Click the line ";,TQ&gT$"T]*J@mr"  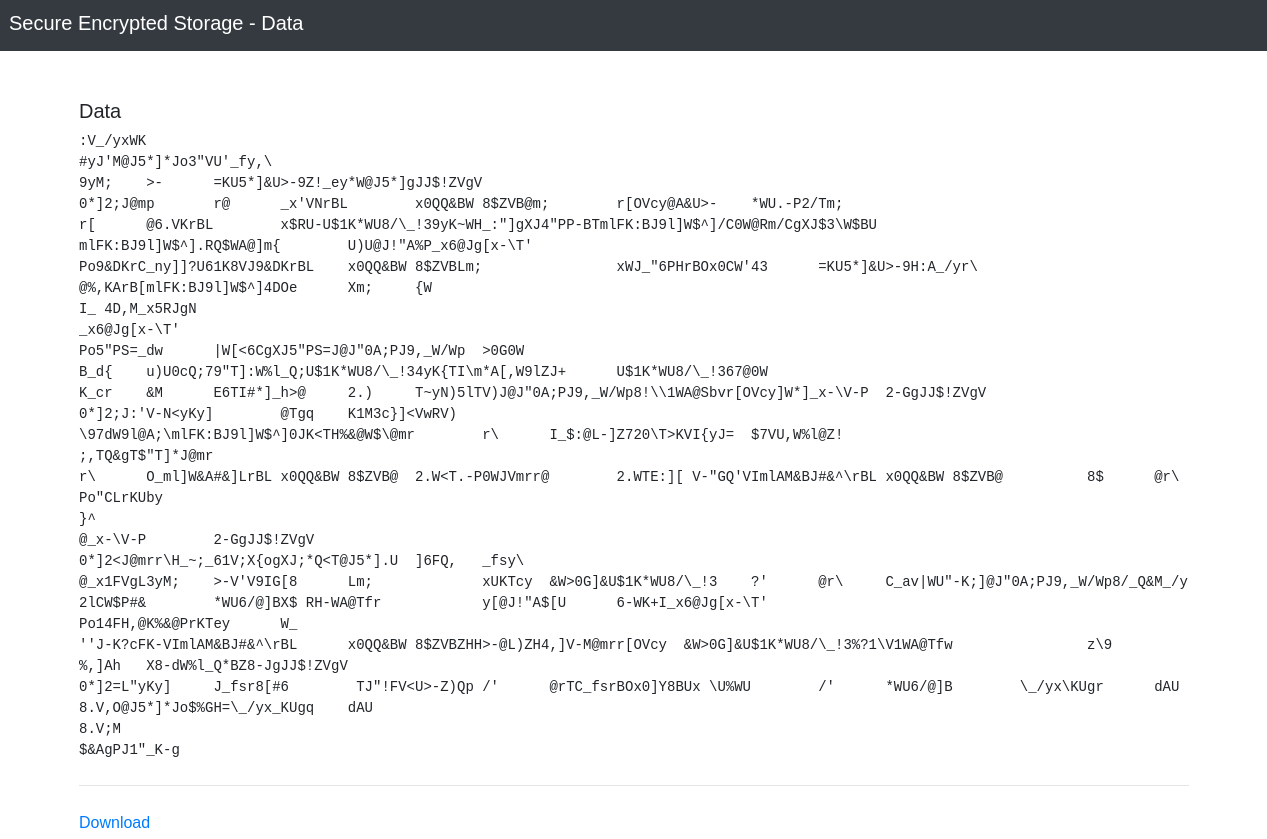click(146, 456)
